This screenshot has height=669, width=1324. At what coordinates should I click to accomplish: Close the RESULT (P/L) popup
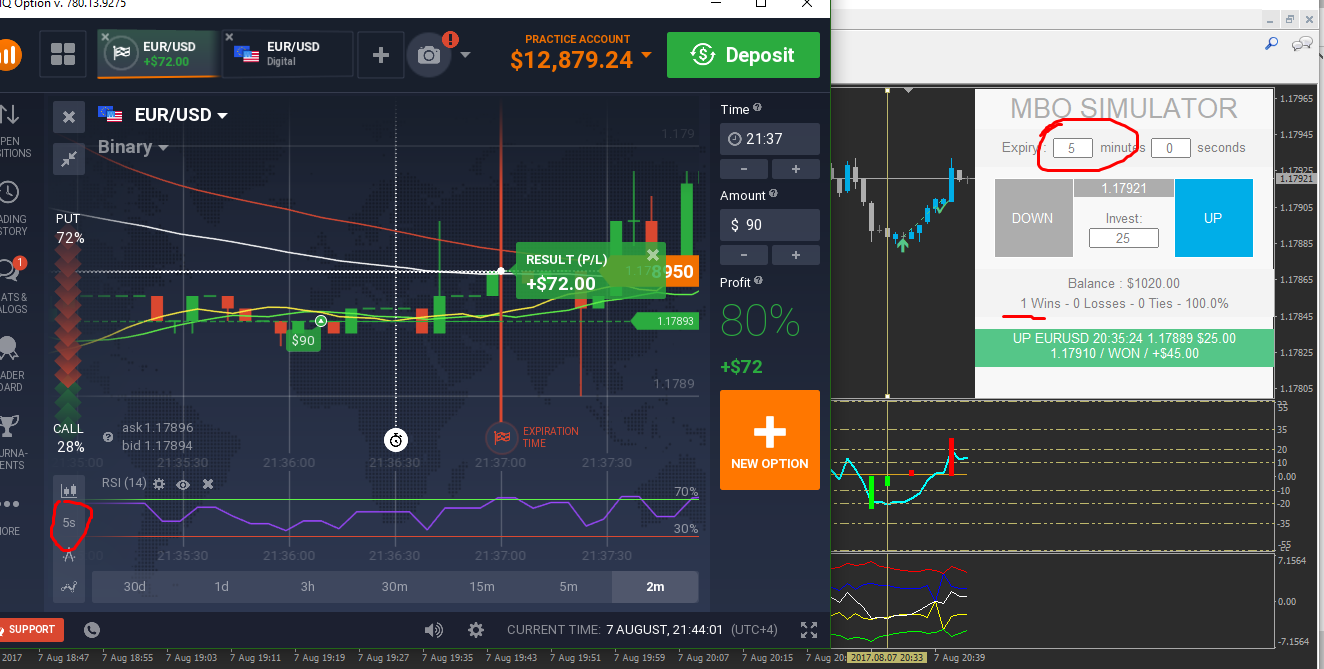pyautogui.click(x=653, y=255)
